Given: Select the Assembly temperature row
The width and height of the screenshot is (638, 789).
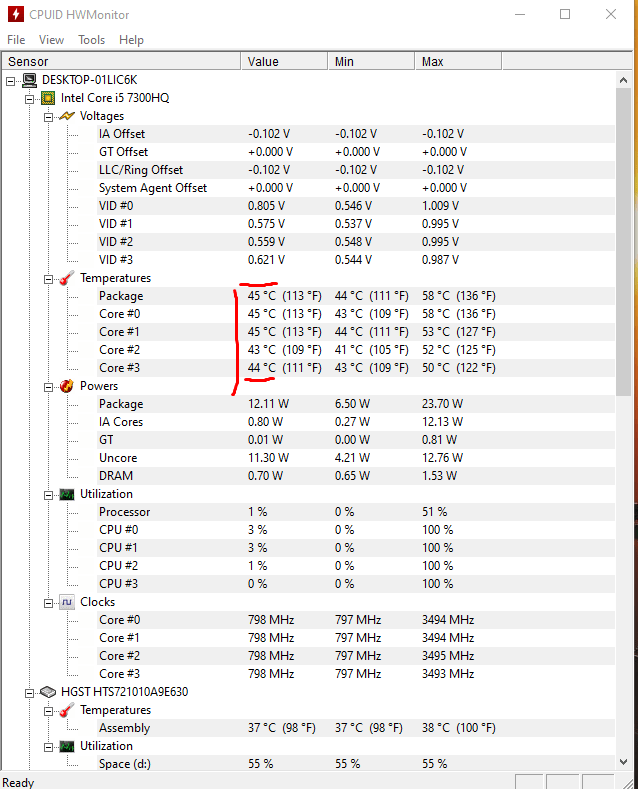Looking at the screenshot, I should pos(355,729).
